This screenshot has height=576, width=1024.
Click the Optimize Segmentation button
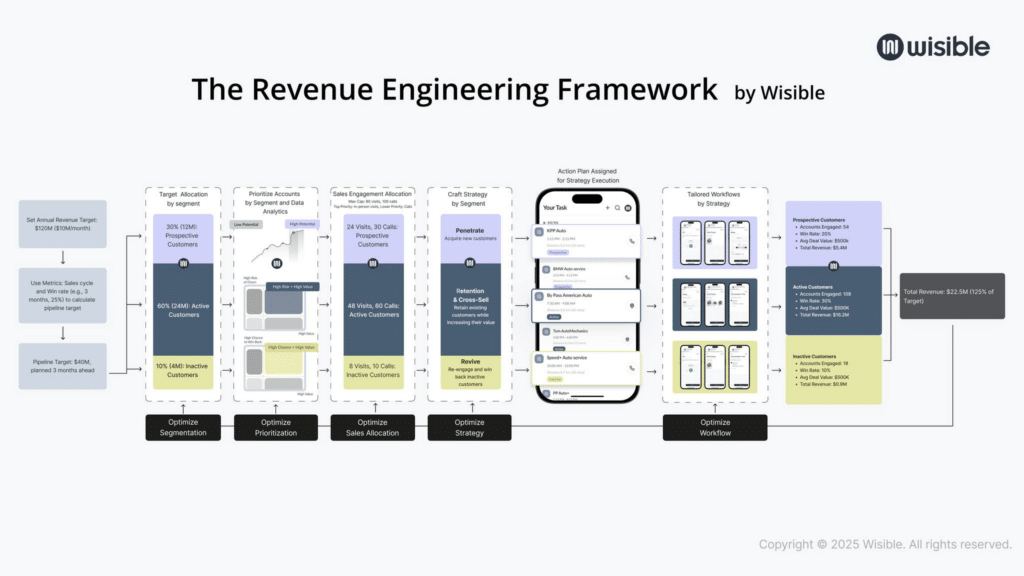183,428
